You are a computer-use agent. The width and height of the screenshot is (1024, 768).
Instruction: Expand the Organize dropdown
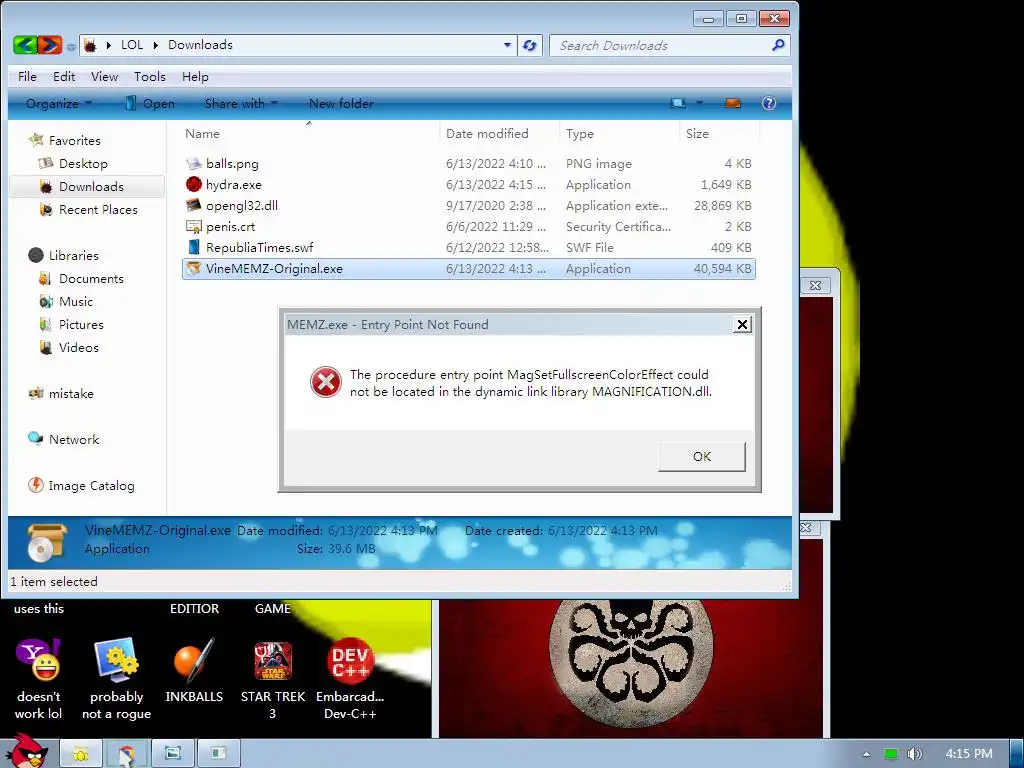pyautogui.click(x=59, y=103)
